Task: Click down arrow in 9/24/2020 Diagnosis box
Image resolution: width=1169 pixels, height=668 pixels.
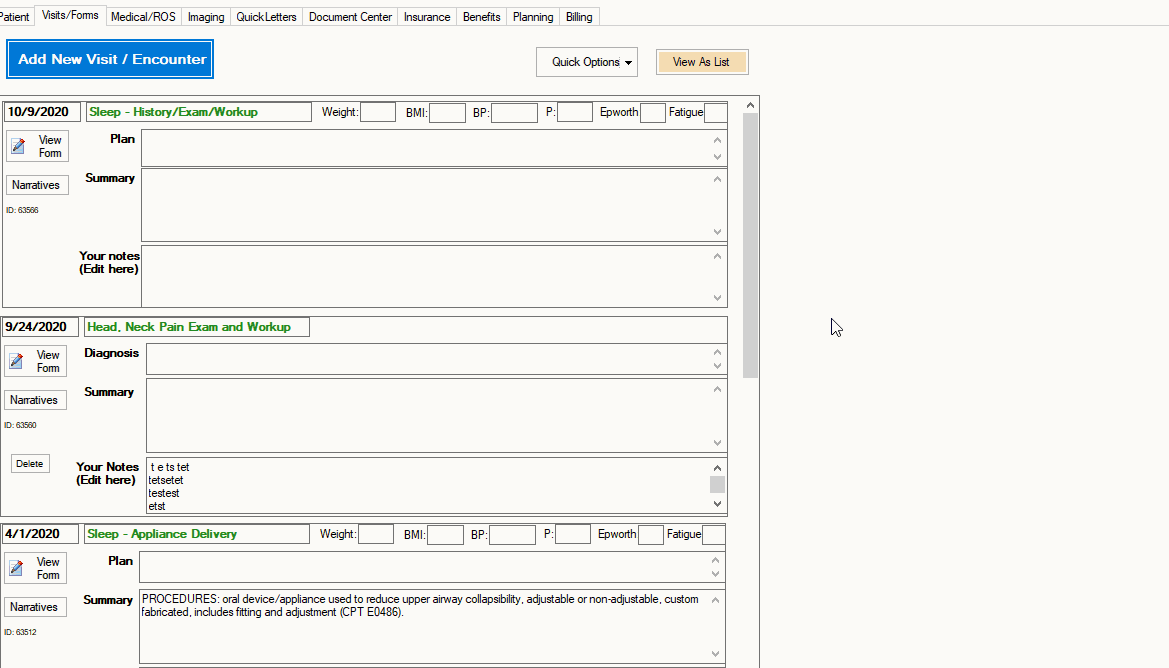Action: tap(717, 366)
